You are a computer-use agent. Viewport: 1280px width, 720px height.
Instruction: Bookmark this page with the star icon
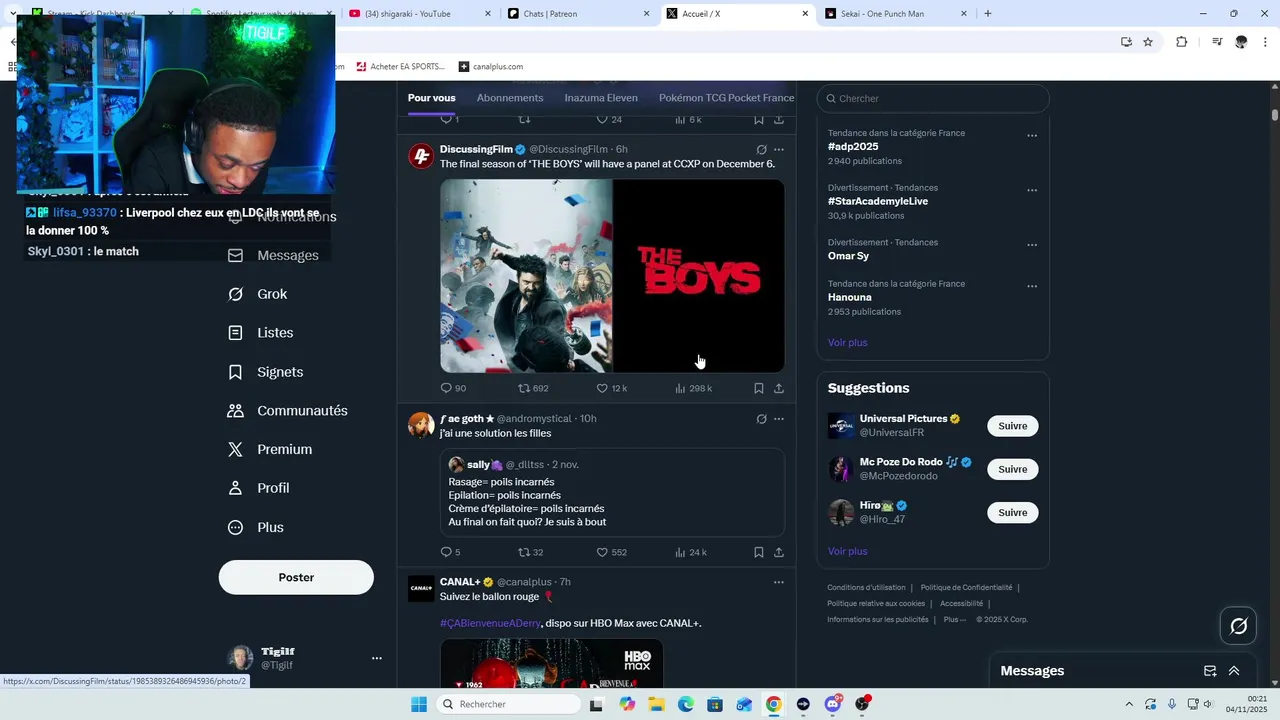pos(1148,42)
